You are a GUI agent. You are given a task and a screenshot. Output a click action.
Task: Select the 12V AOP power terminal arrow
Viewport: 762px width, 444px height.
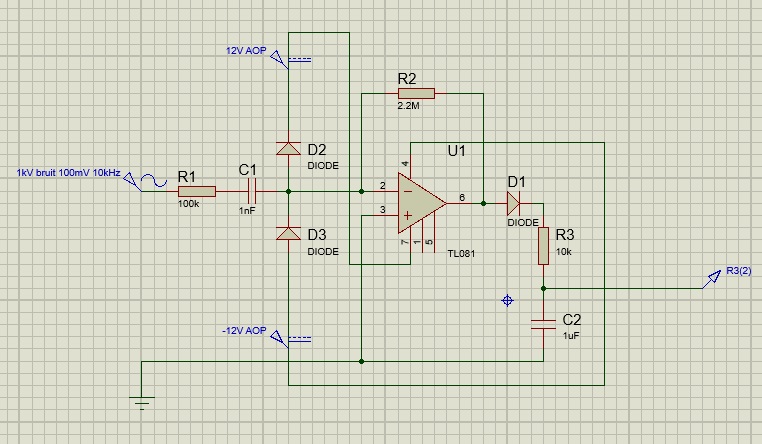coord(278,59)
